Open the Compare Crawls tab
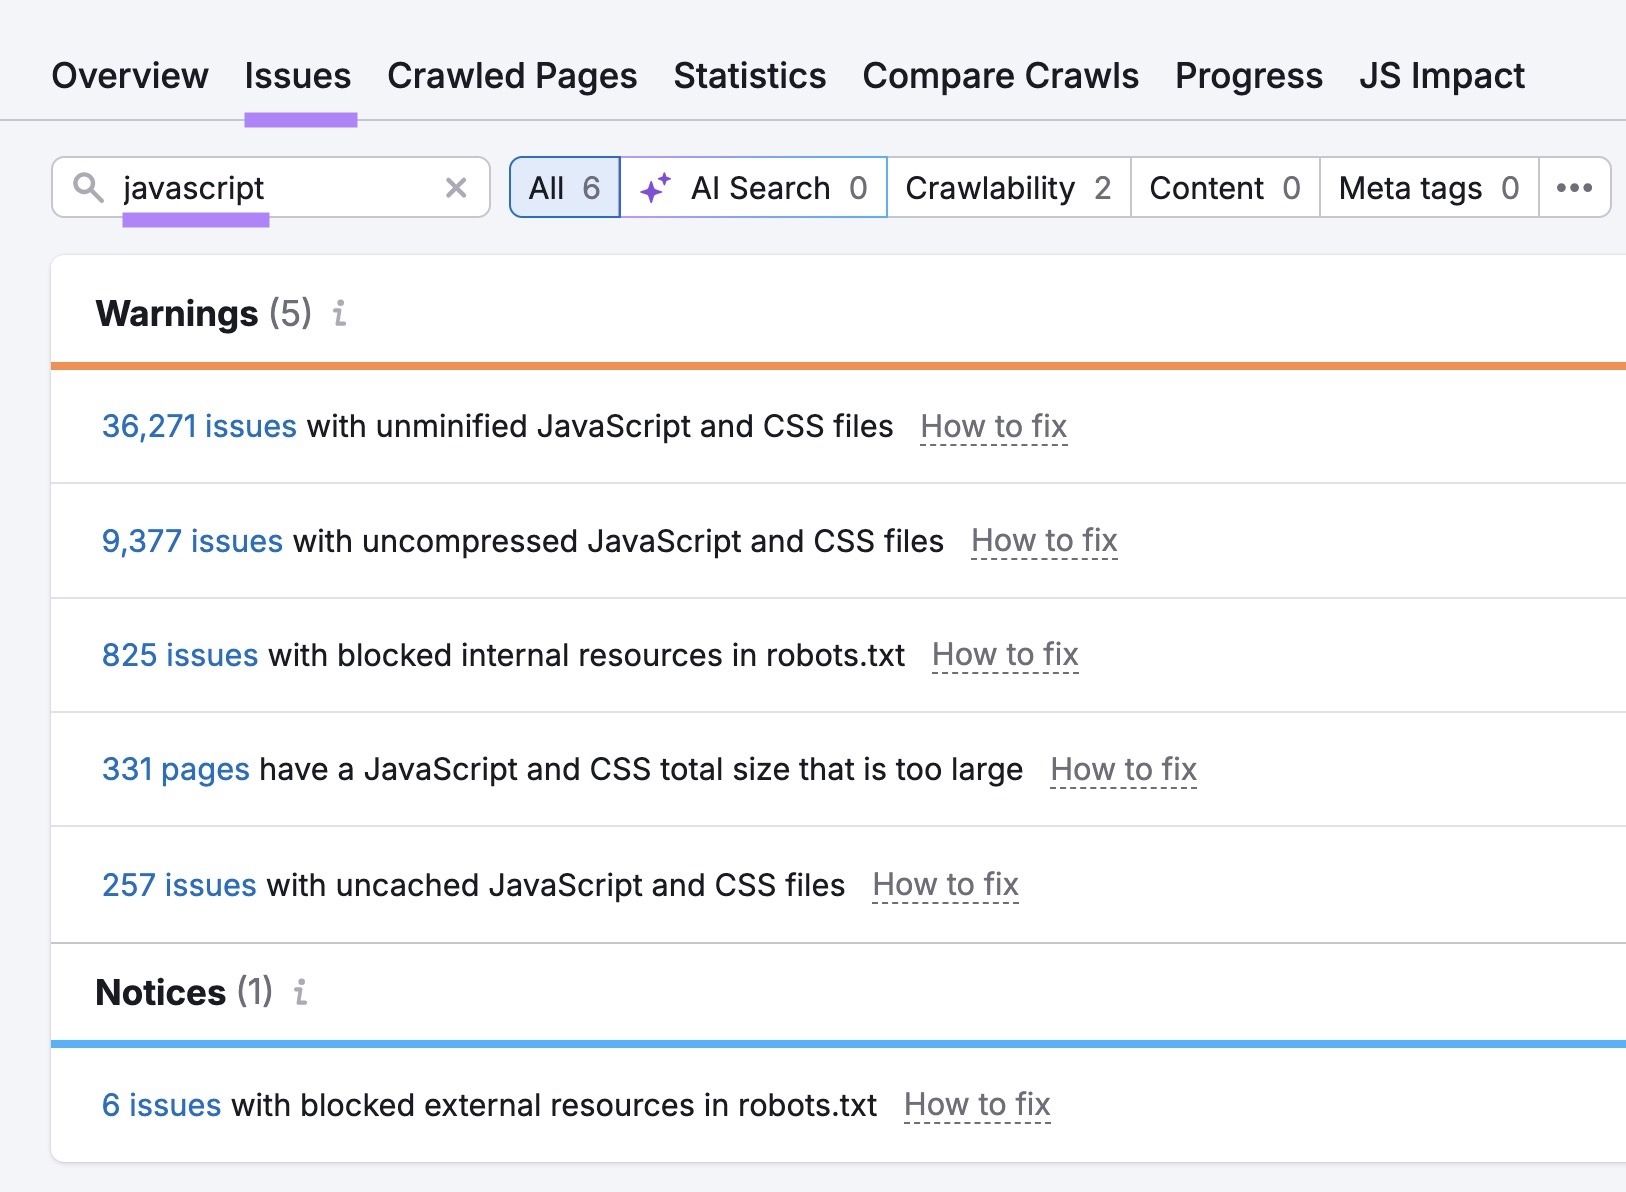 1000,75
